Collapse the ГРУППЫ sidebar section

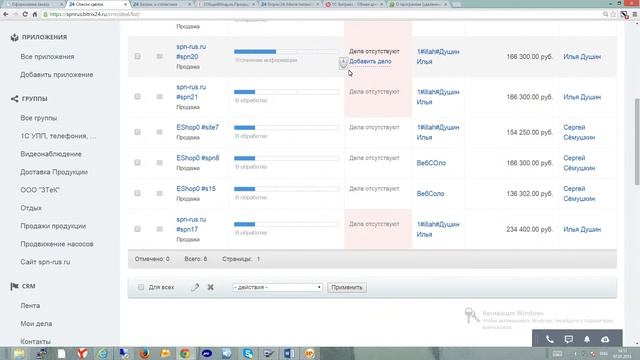click(35, 99)
